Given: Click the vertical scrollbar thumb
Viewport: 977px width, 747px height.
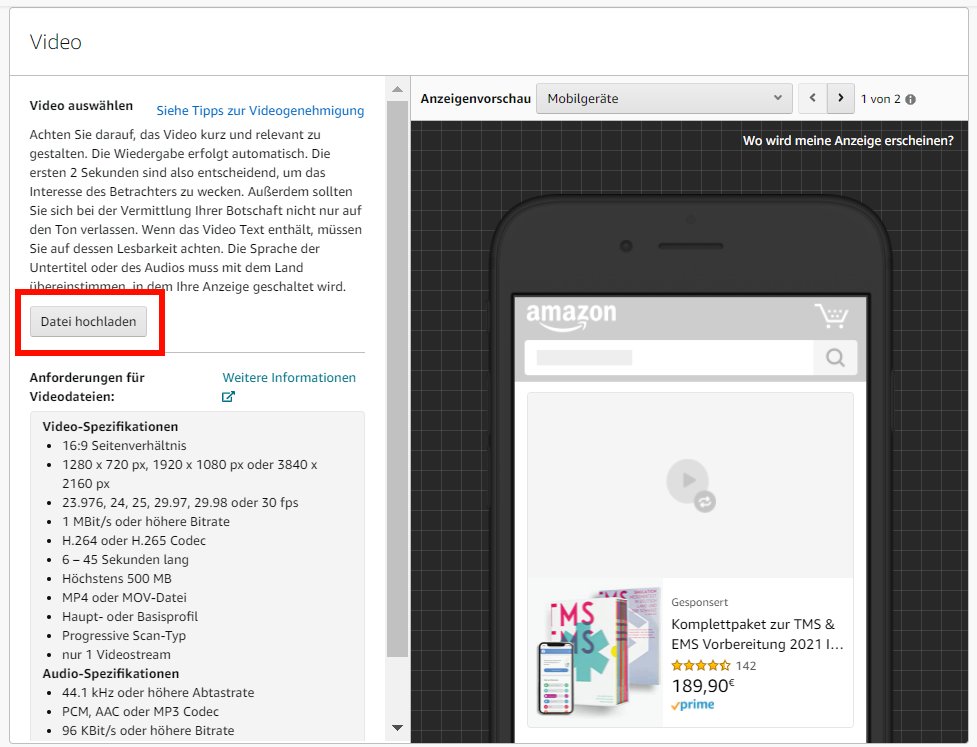Looking at the screenshot, I should [397, 379].
